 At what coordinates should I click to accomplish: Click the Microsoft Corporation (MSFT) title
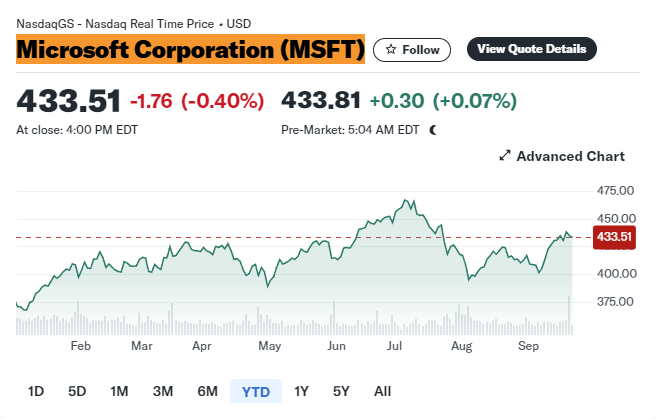(190, 49)
